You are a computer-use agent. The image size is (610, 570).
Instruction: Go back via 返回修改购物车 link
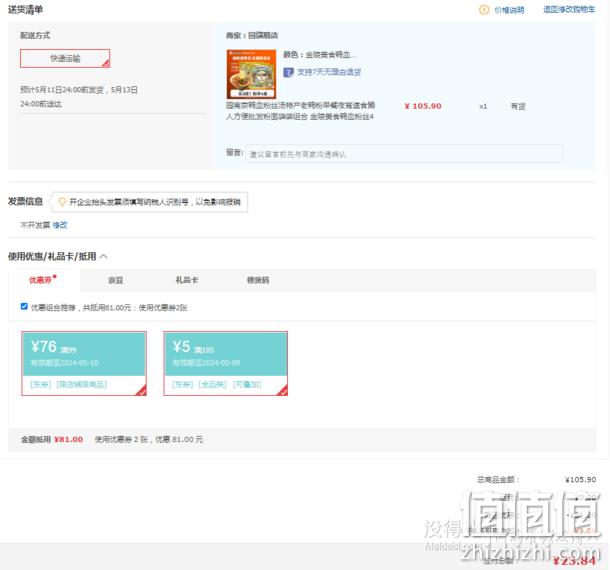coord(569,10)
